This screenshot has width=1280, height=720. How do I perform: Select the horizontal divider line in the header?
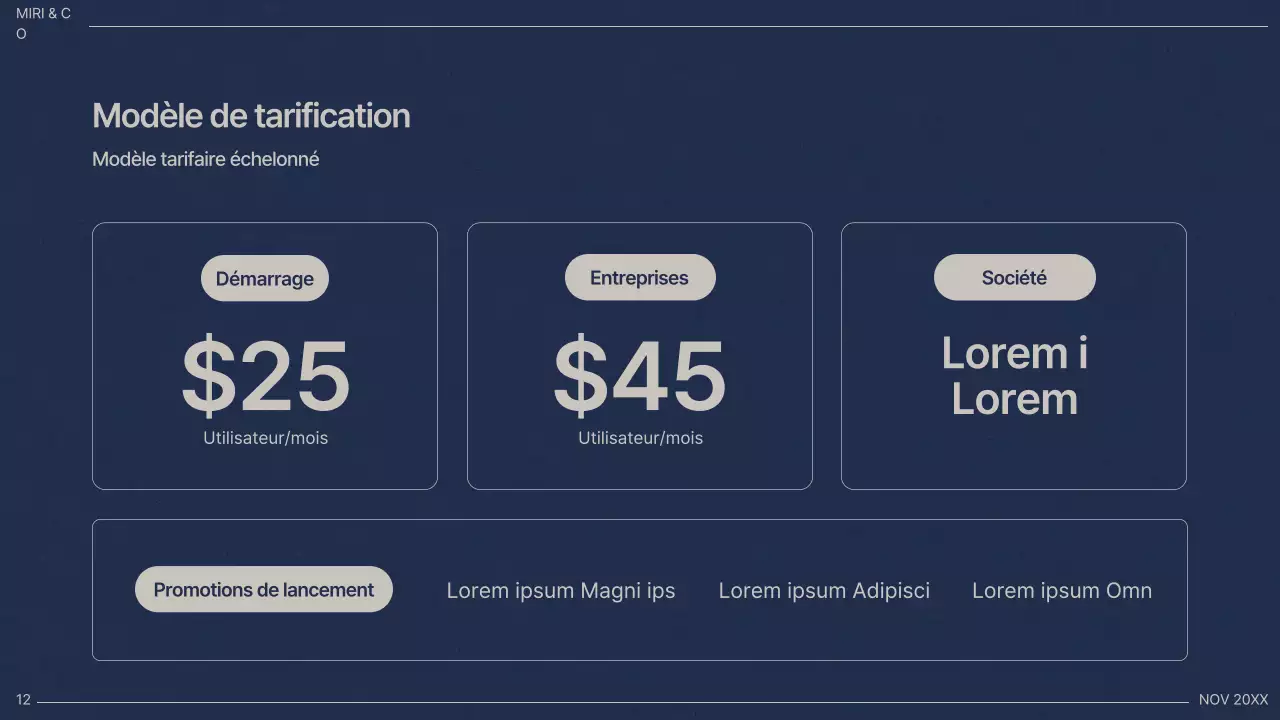[678, 26]
